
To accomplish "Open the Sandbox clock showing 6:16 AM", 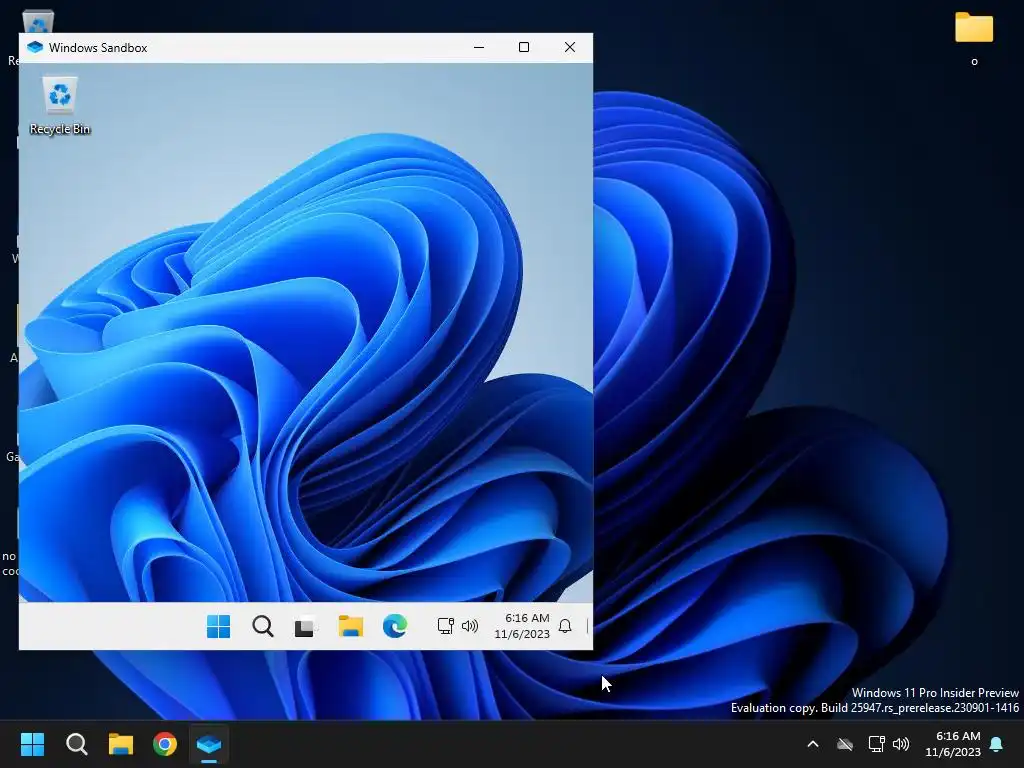I will (522, 626).
